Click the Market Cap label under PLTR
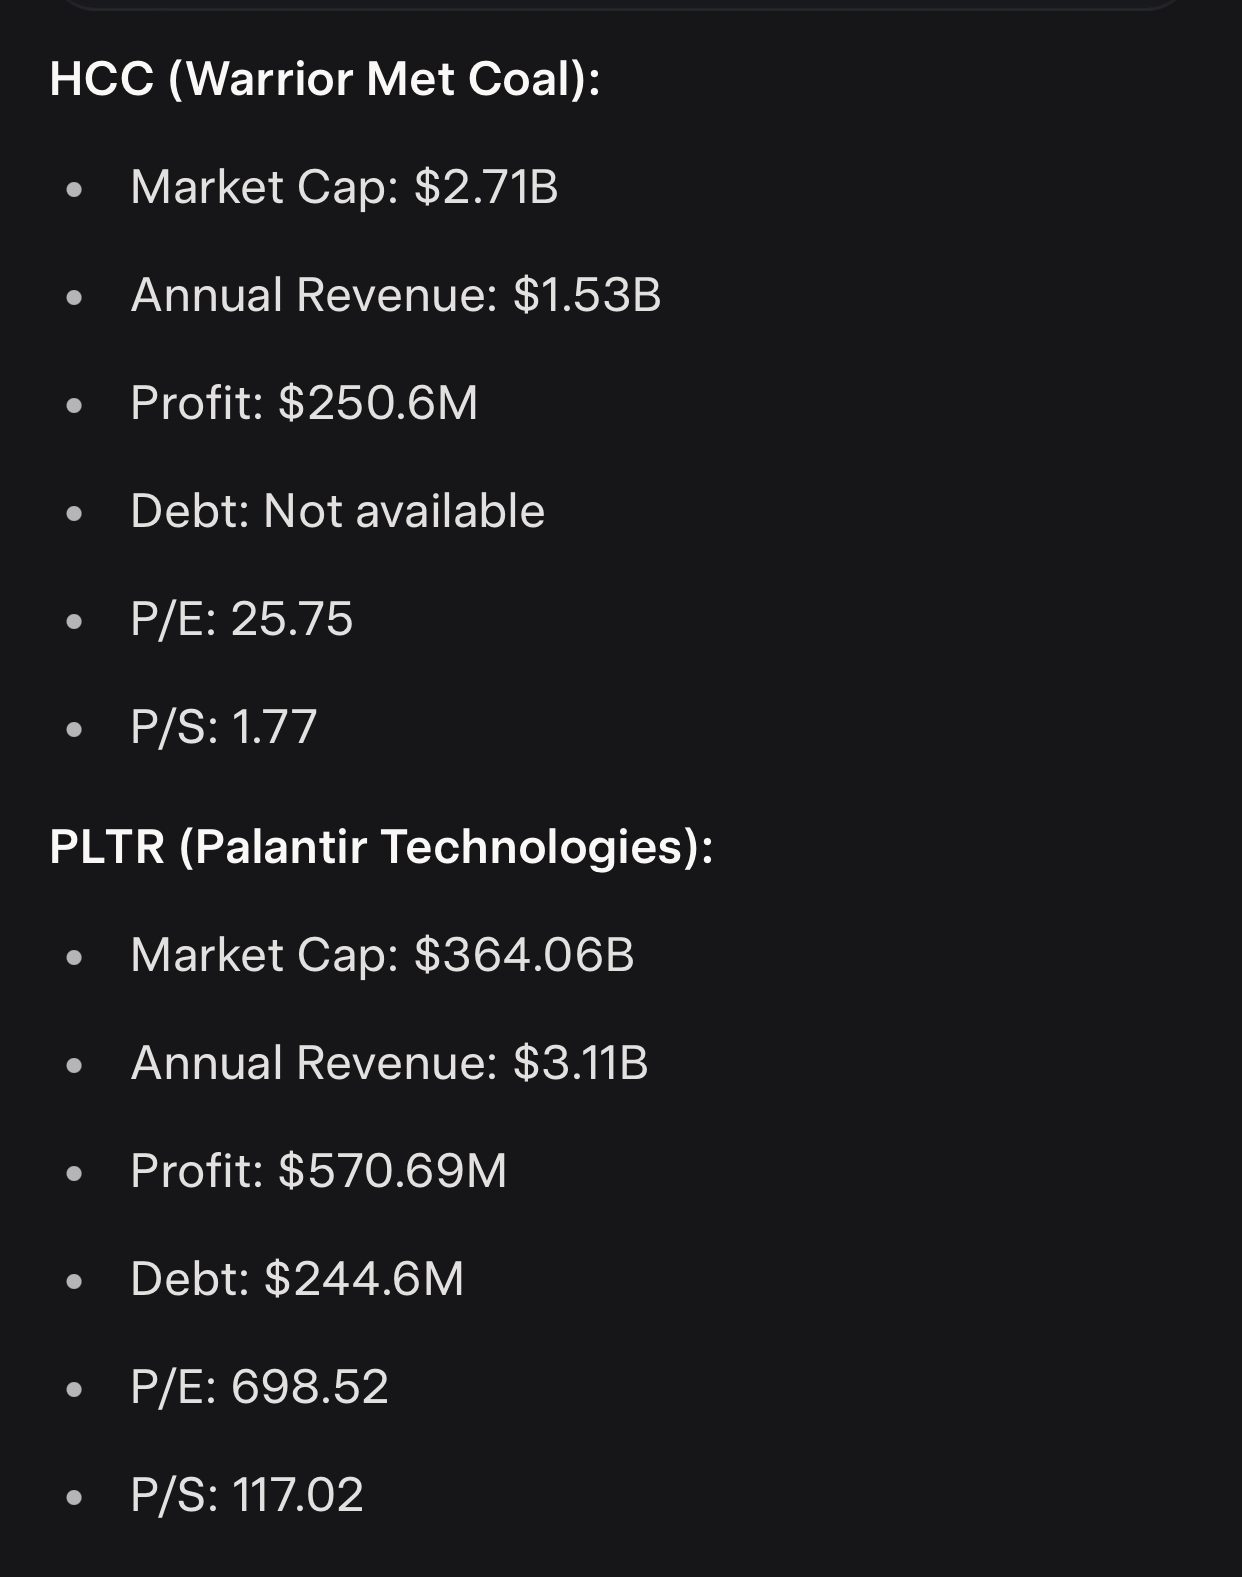This screenshot has width=1242, height=1577. [x=264, y=956]
